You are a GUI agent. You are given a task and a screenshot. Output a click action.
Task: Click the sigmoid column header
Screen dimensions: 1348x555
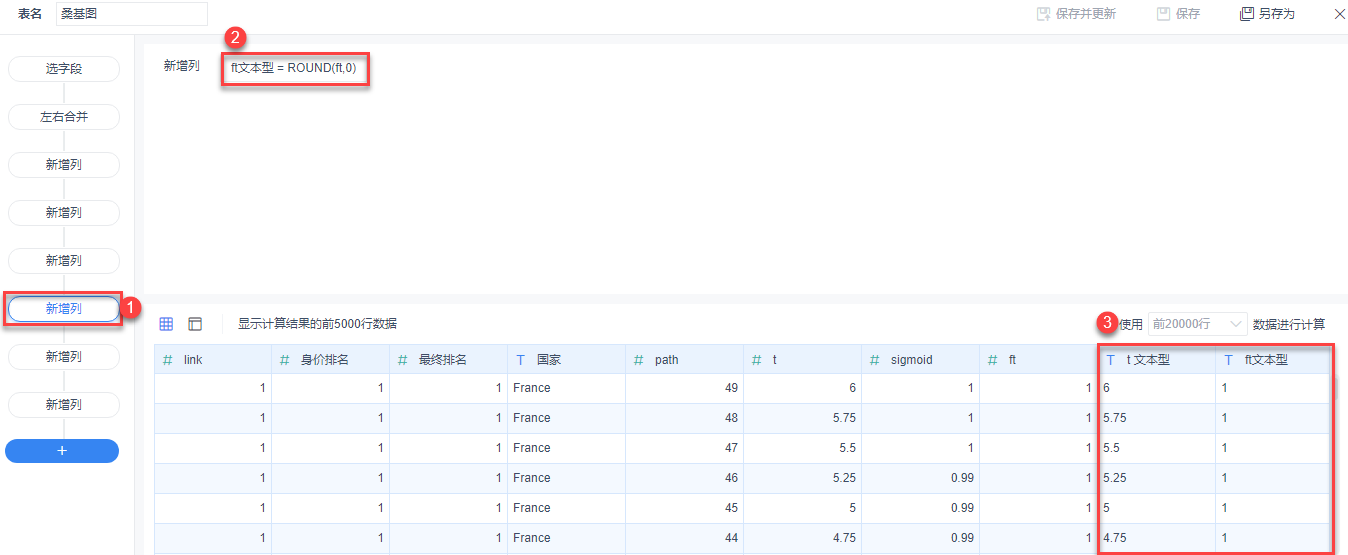coord(920,359)
